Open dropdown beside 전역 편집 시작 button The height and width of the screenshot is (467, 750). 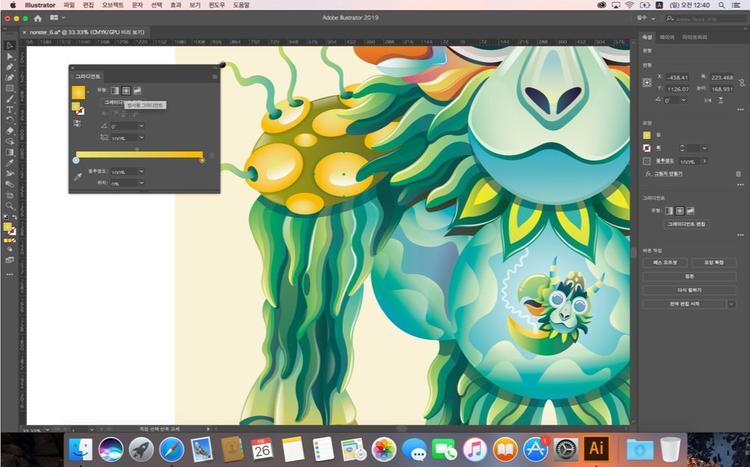point(731,304)
